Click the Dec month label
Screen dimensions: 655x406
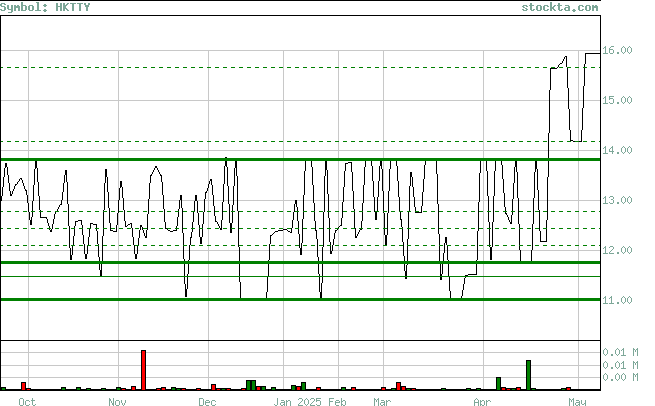[207, 402]
